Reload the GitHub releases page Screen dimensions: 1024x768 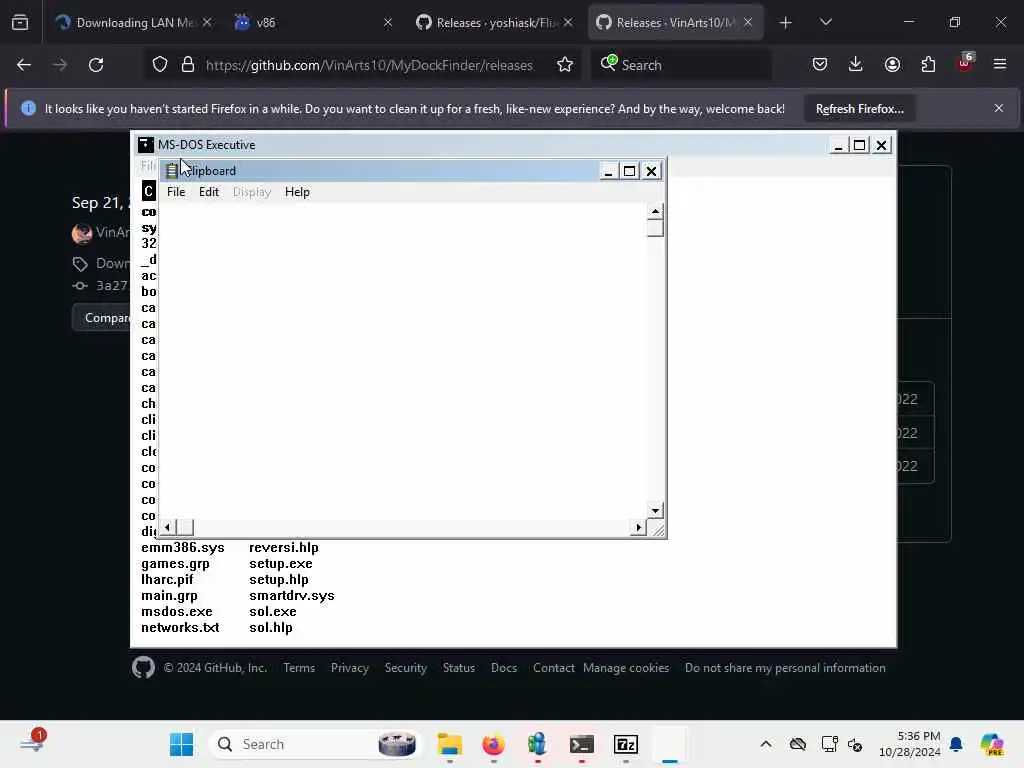96,65
